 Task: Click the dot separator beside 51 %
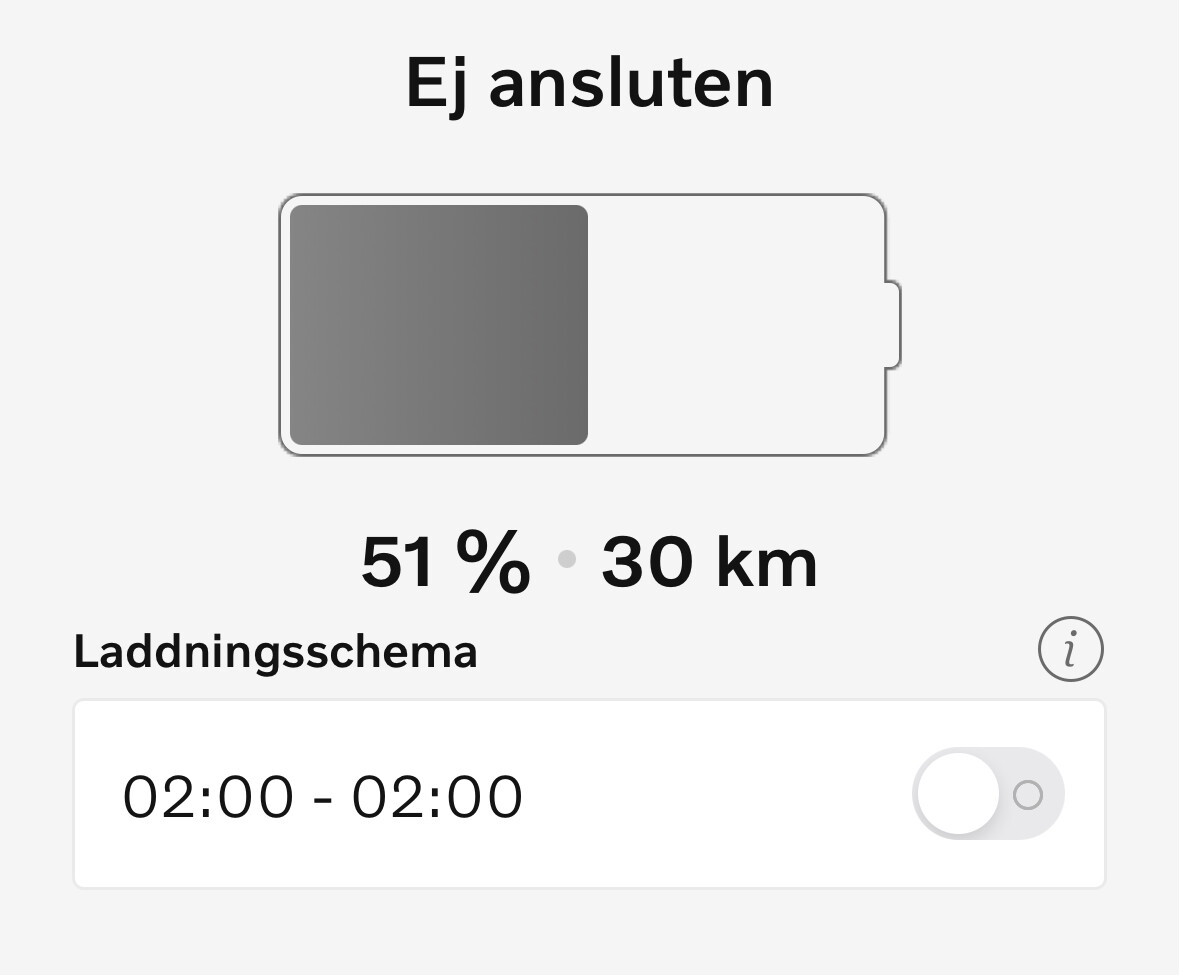(x=567, y=560)
